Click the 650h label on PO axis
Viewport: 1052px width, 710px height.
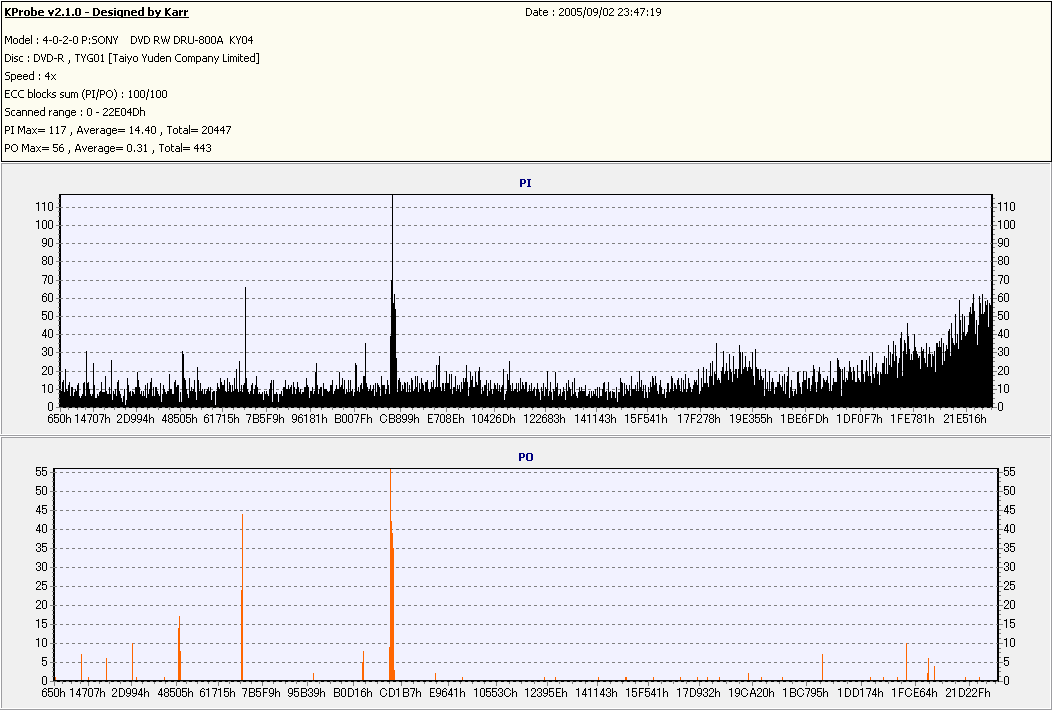(x=54, y=693)
